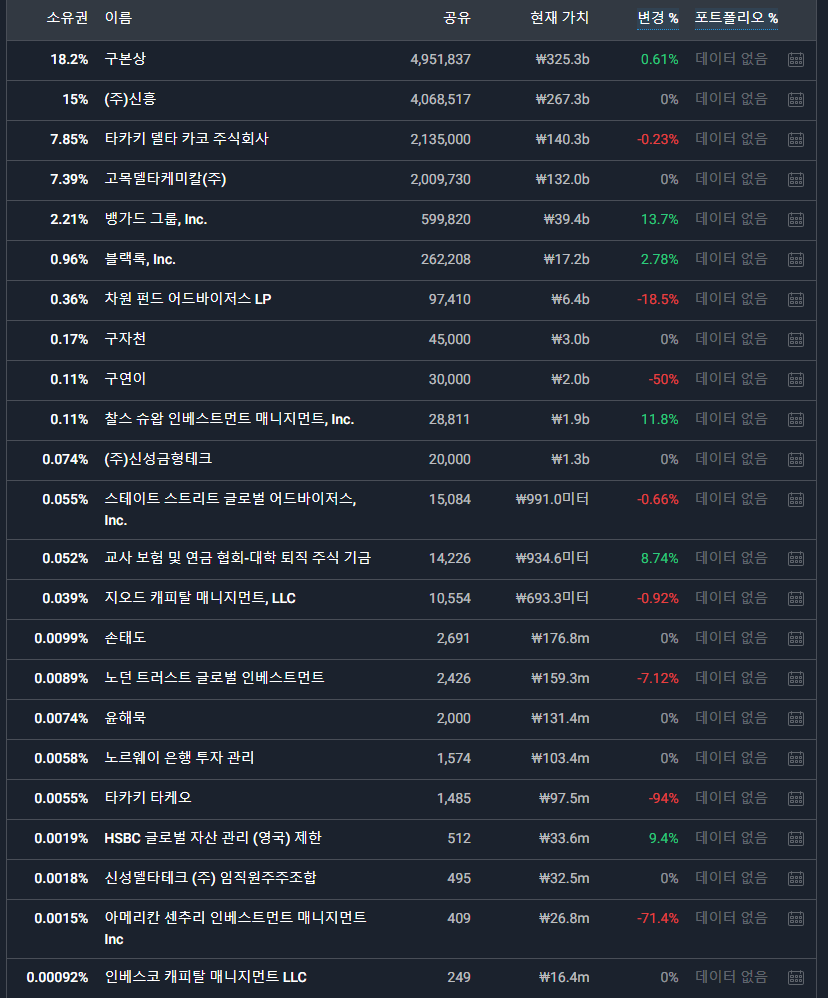Open calendar icon in 손태도 row
This screenshot has width=828, height=998.
tap(796, 638)
